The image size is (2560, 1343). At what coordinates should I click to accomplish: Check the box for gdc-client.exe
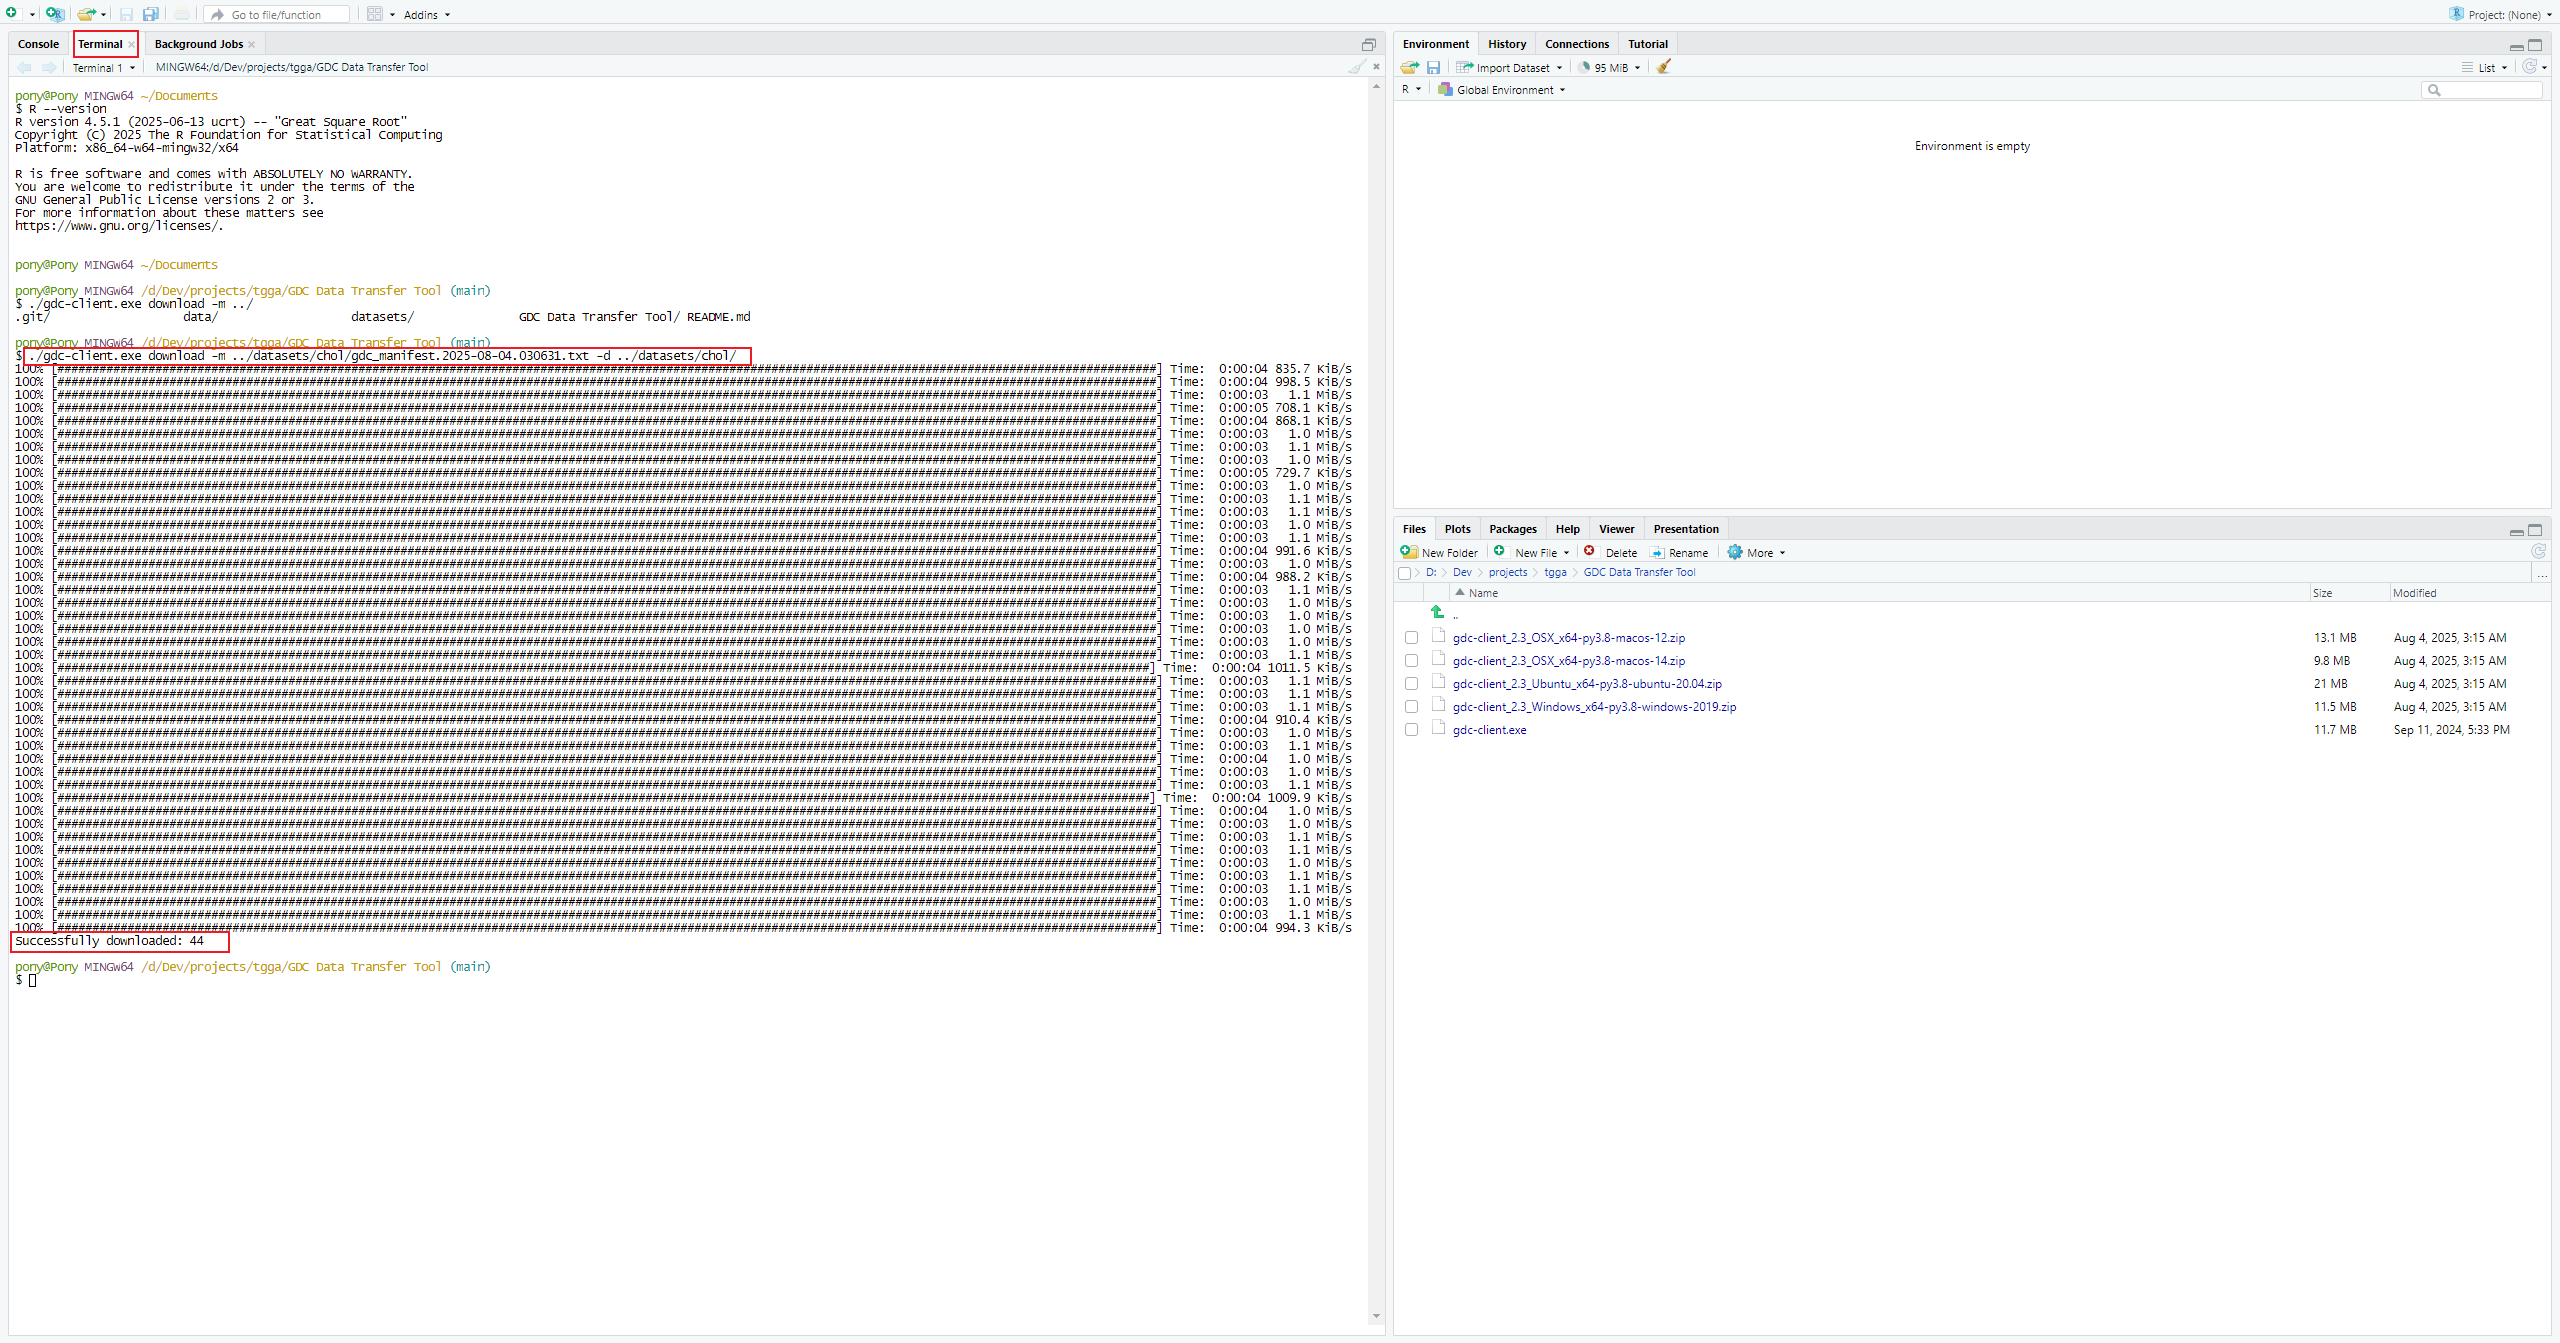(x=1411, y=730)
